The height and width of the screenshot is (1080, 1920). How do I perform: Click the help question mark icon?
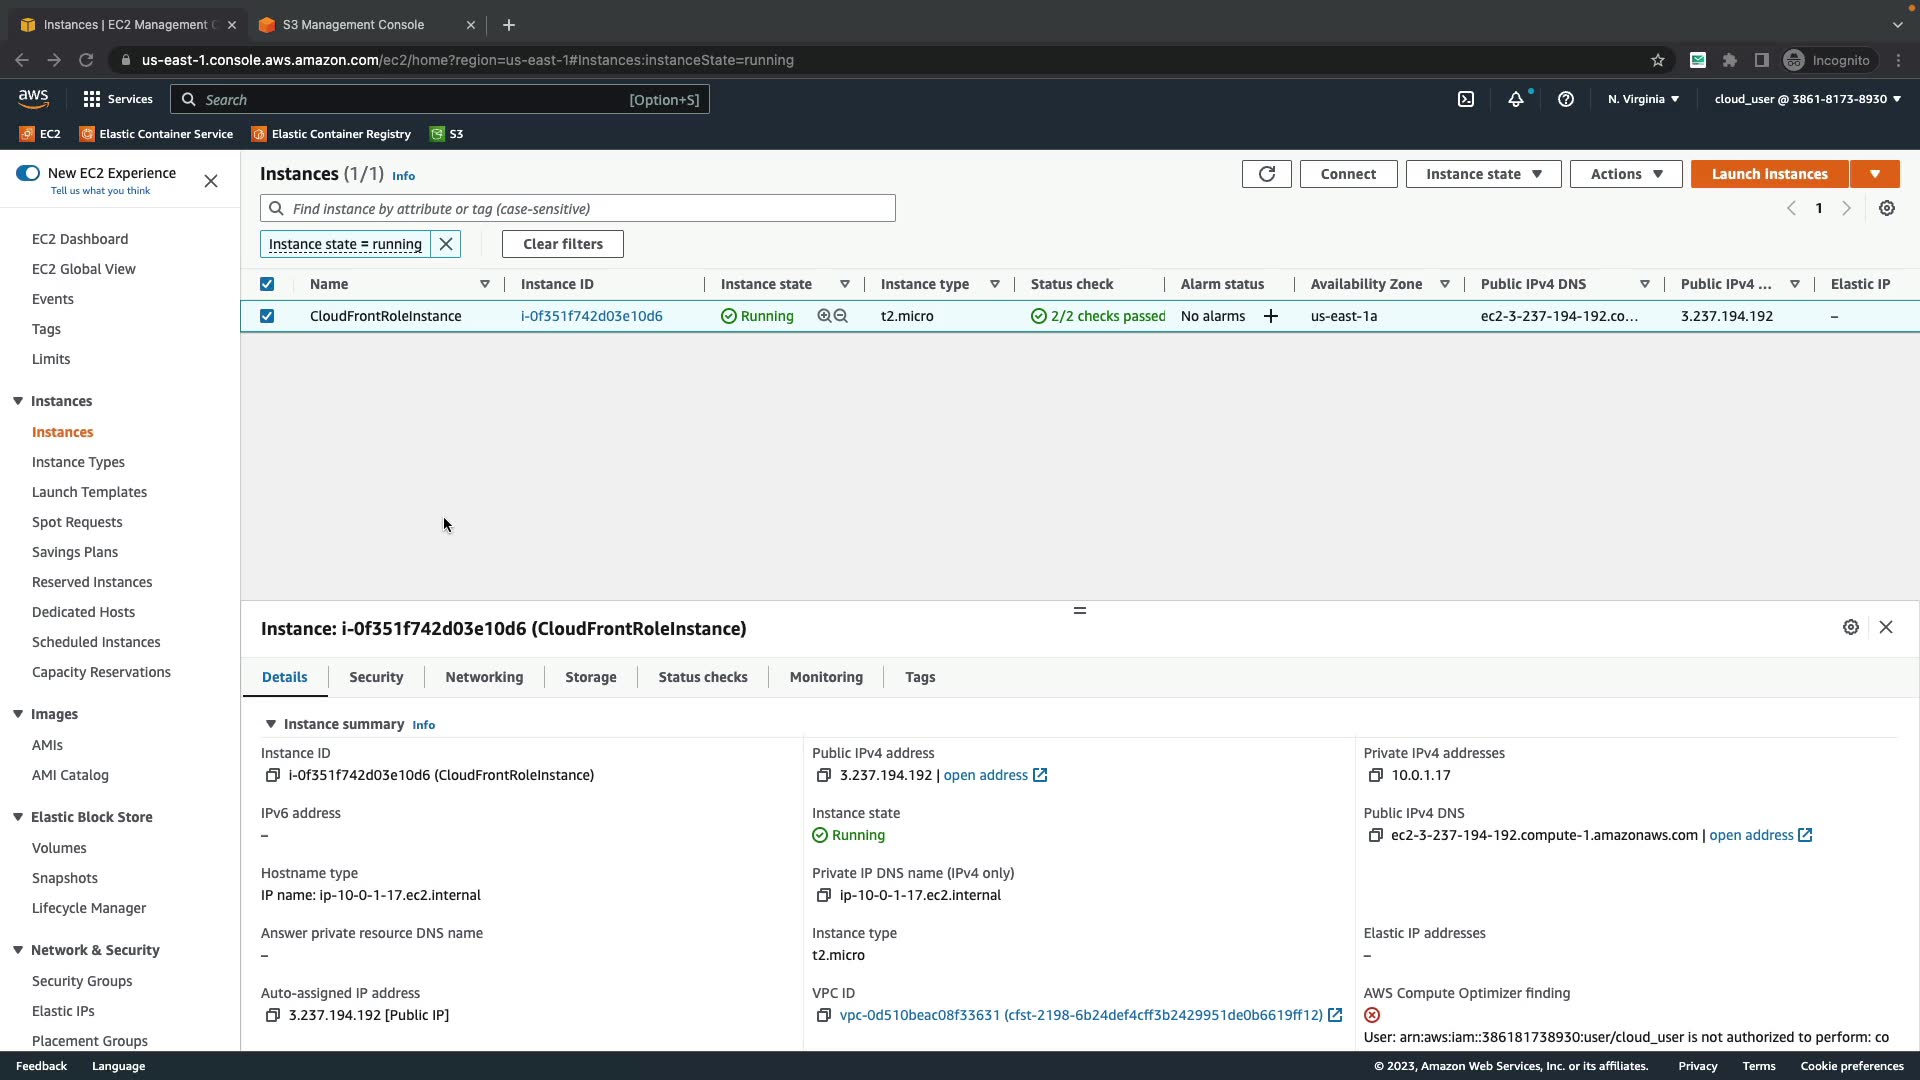point(1566,99)
